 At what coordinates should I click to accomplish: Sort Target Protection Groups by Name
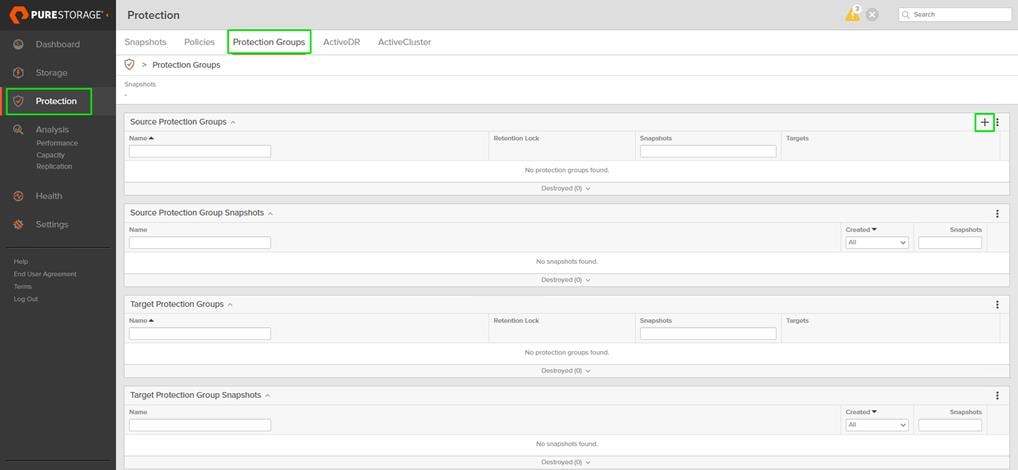[x=142, y=321]
